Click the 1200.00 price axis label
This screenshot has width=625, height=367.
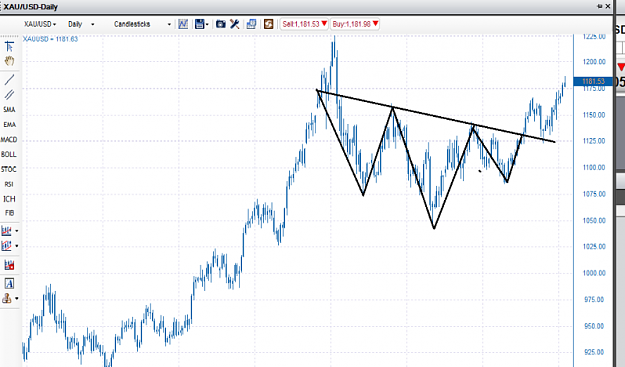[594, 62]
